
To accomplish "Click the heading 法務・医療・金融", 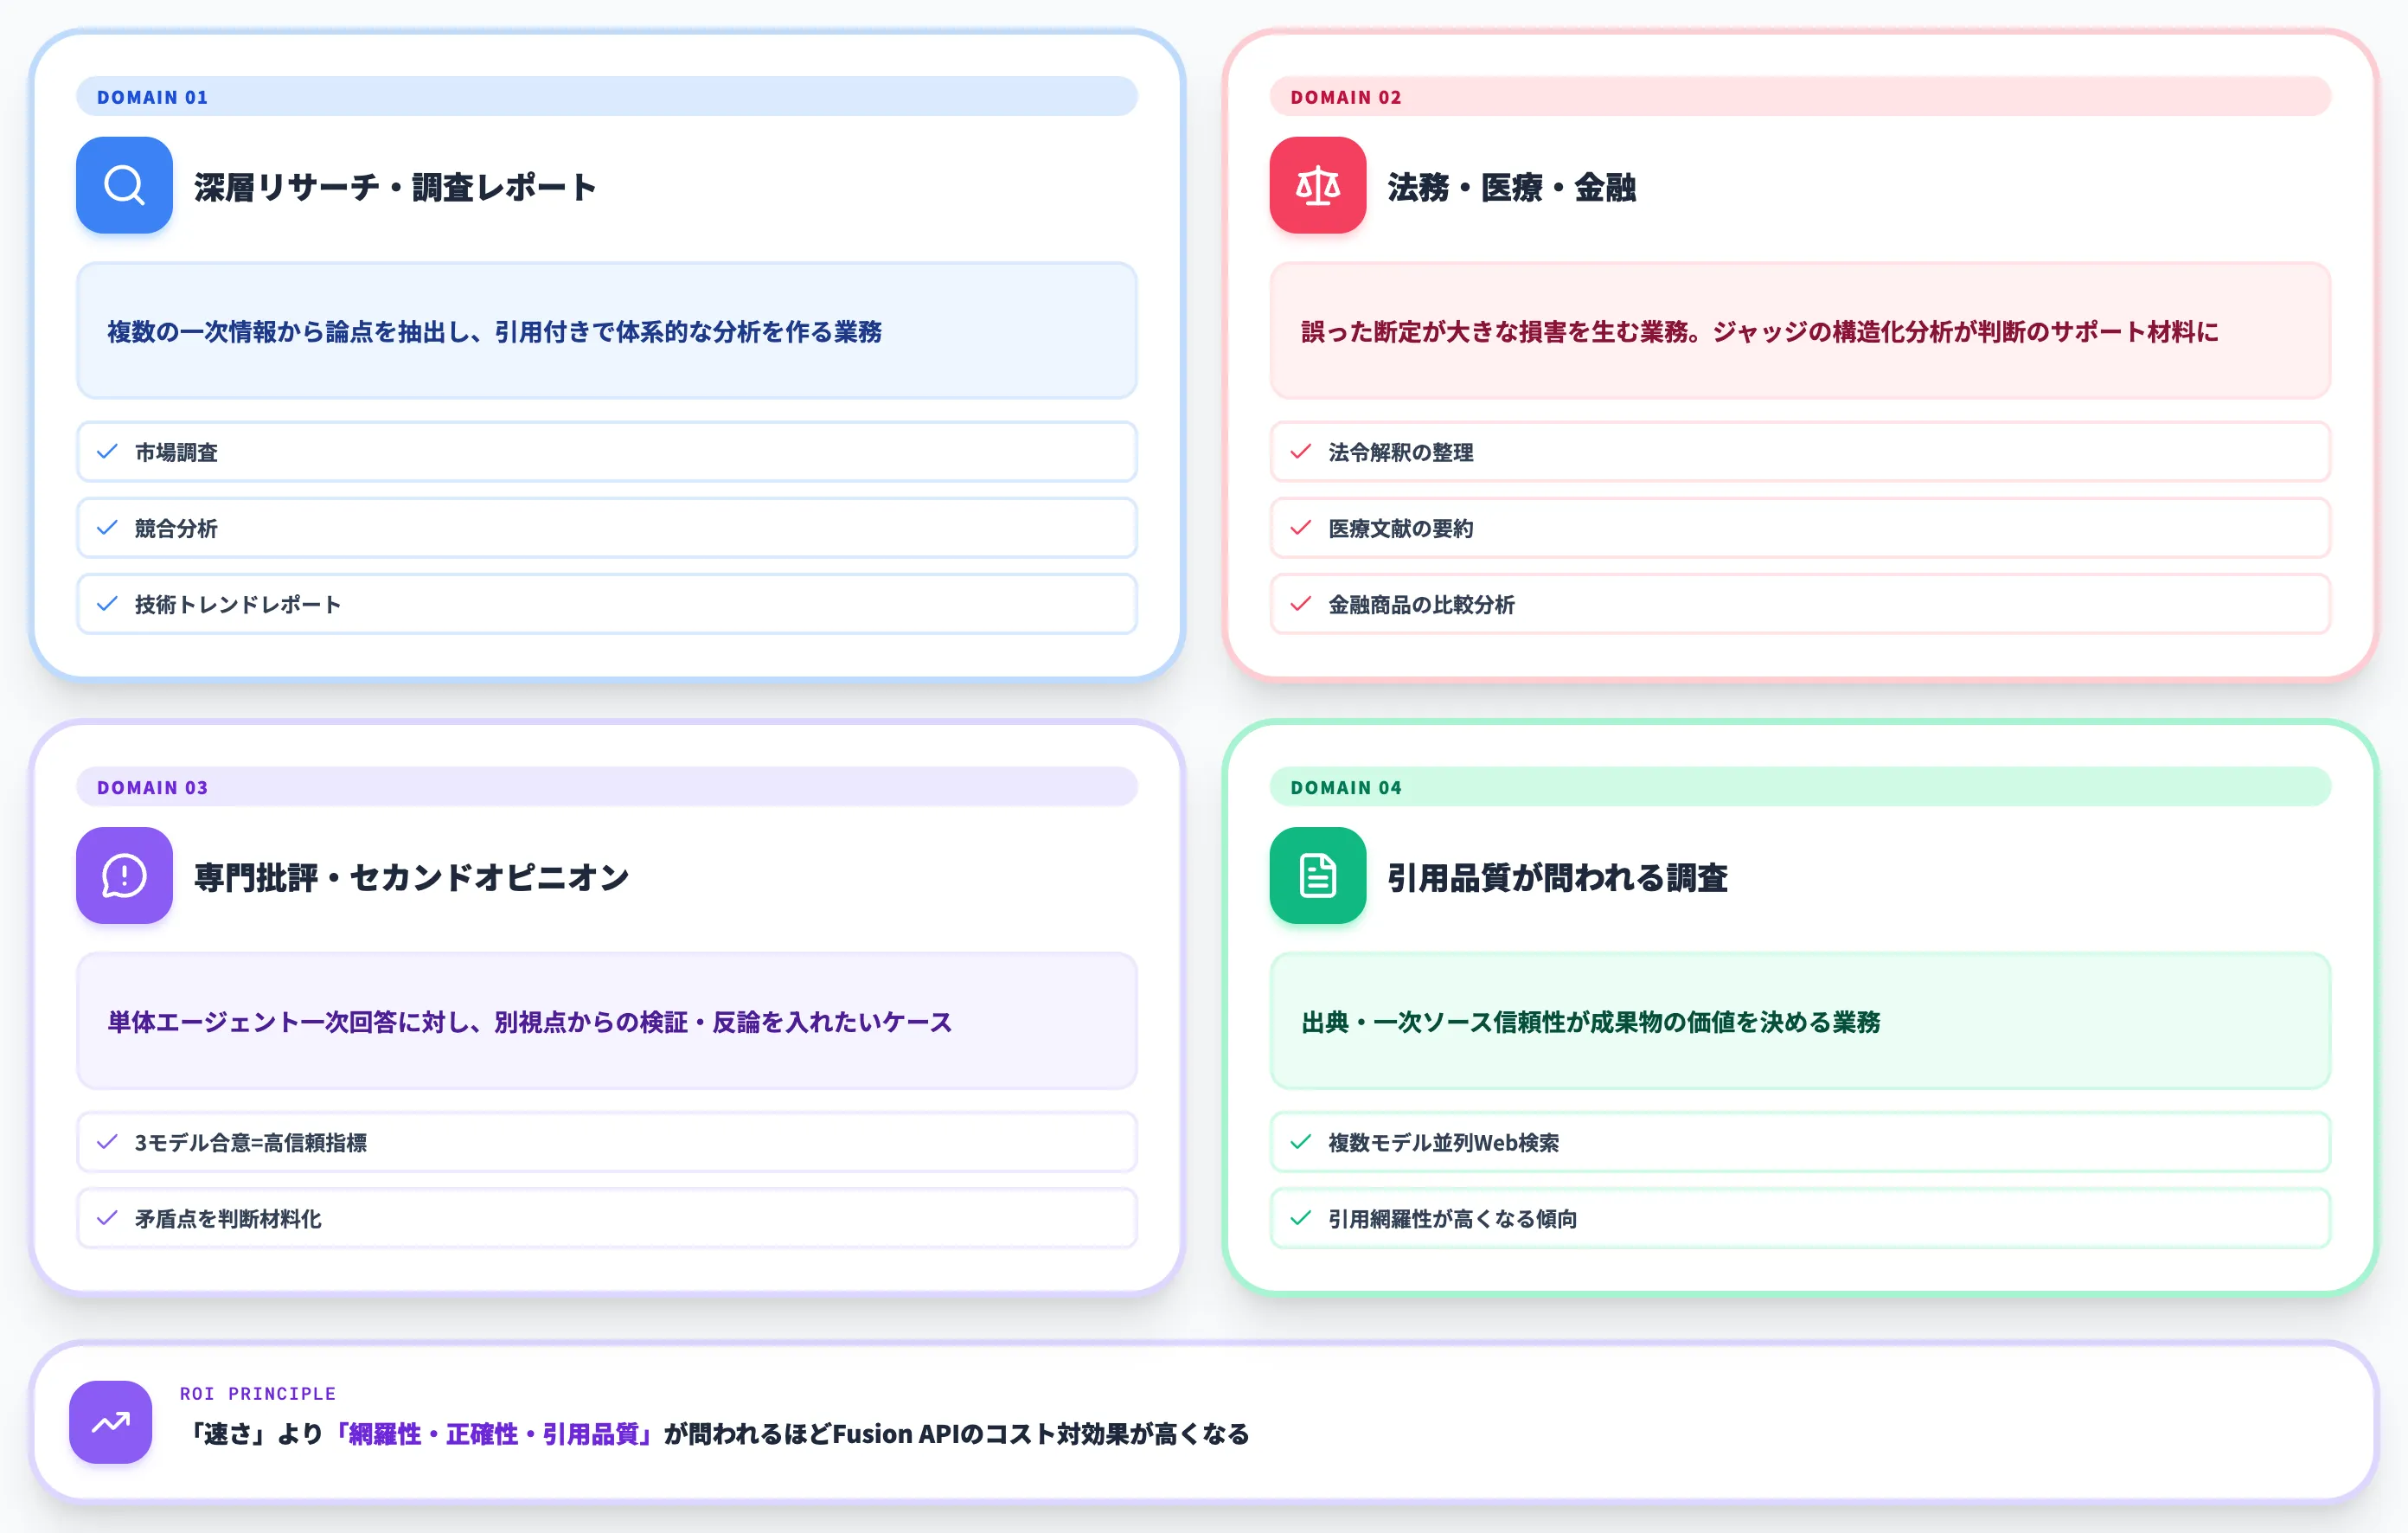I will 1511,187.
